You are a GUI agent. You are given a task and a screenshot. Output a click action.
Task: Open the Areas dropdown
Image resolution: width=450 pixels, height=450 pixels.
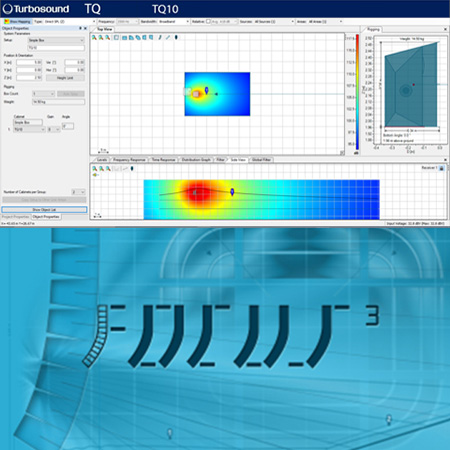pos(325,21)
